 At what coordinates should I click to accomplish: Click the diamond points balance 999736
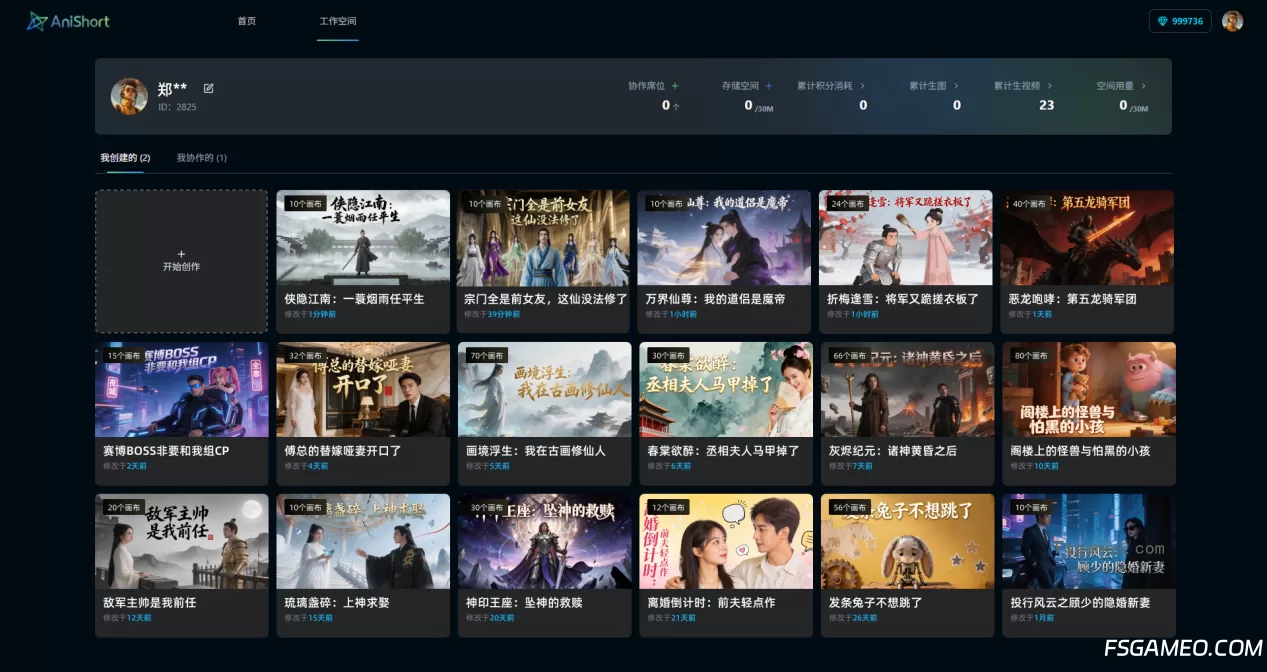1180,21
